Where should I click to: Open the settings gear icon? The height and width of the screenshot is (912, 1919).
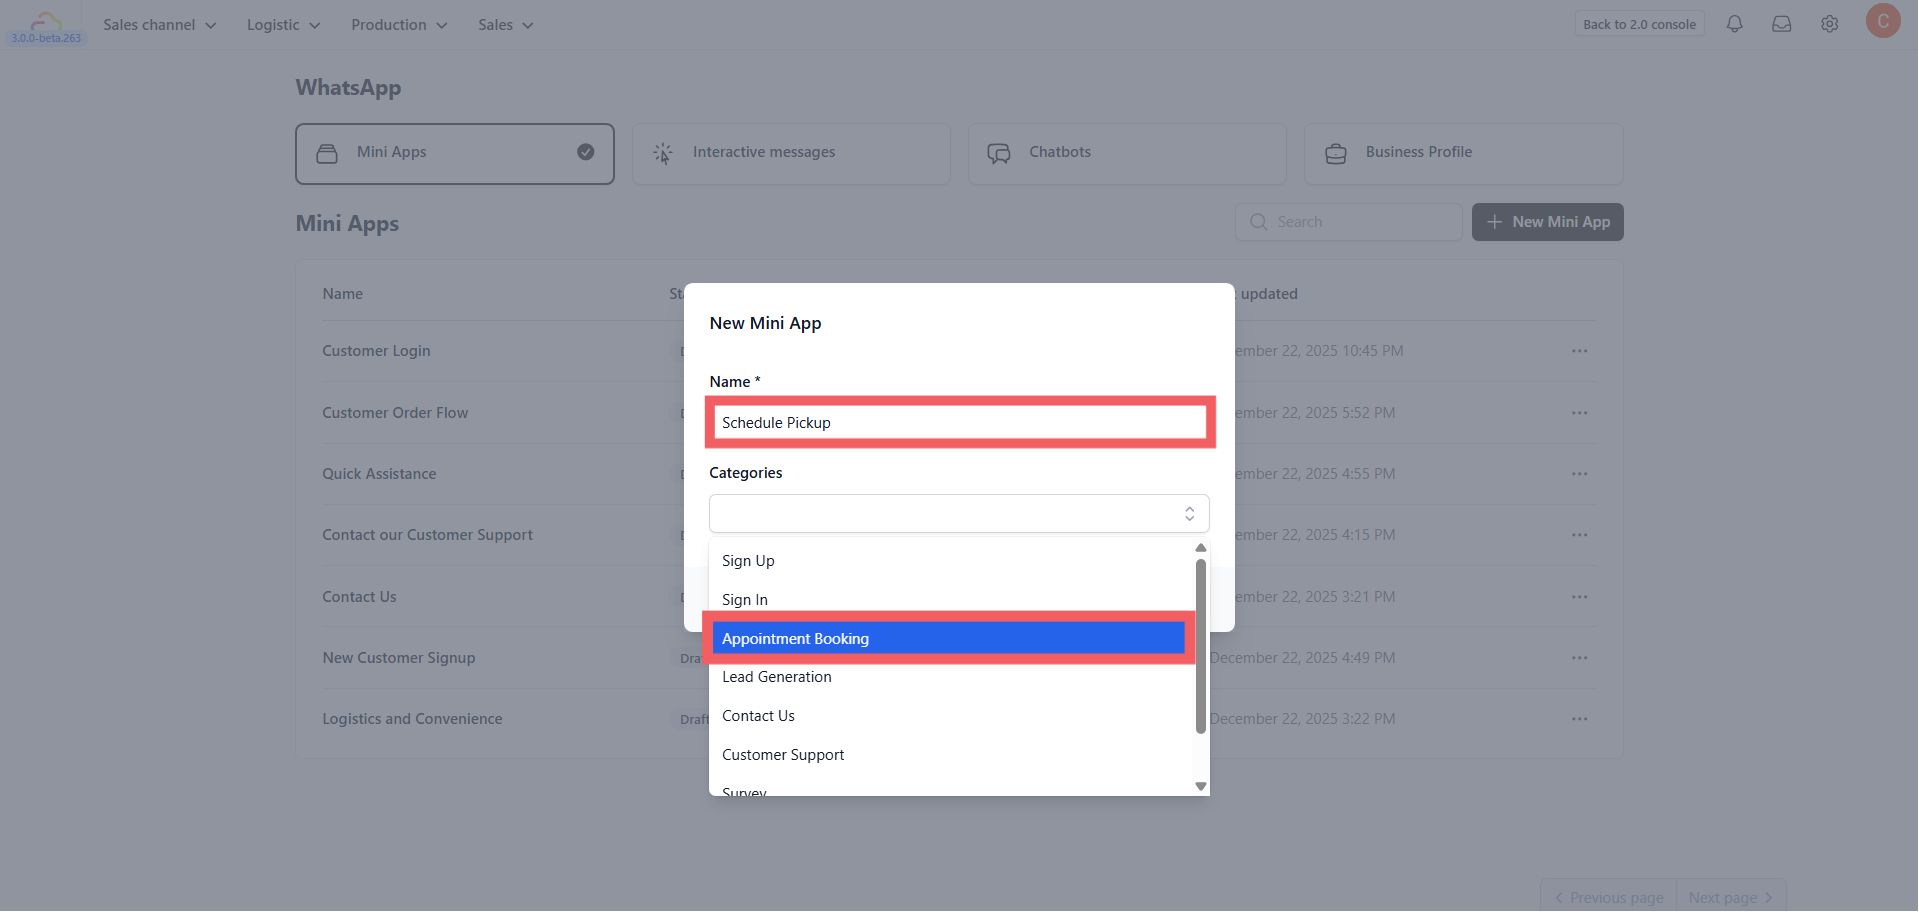[x=1829, y=24]
